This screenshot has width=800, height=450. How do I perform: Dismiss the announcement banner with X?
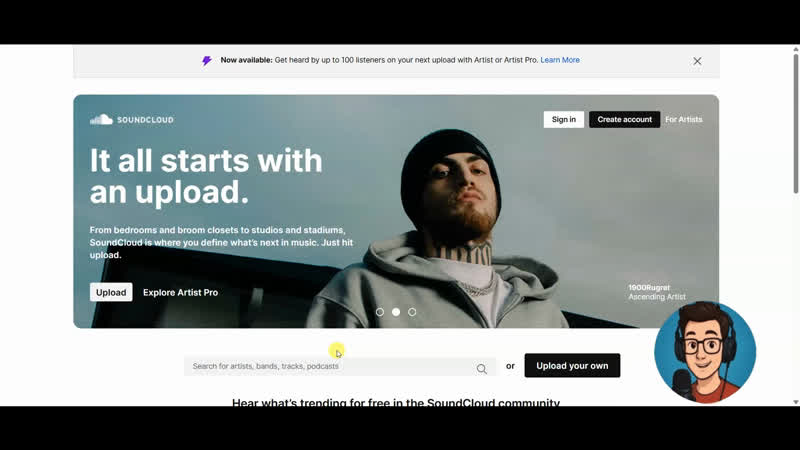pos(697,61)
